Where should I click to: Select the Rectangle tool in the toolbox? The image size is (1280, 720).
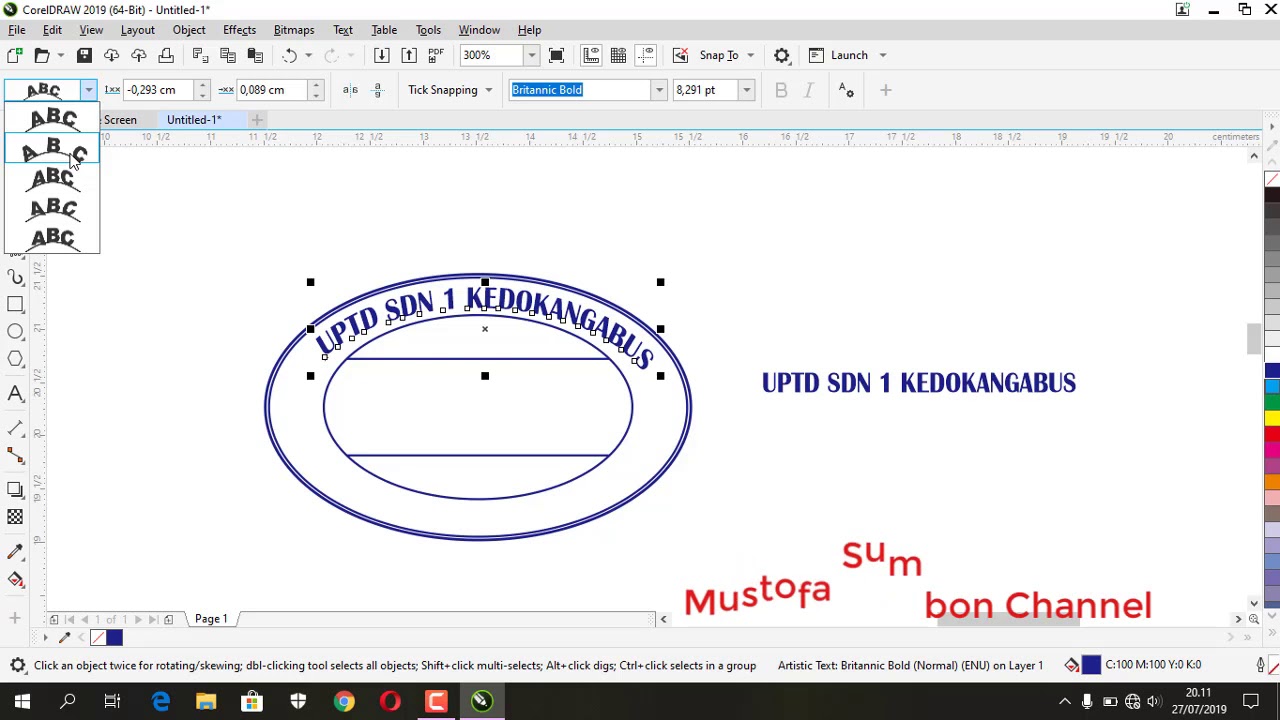15,304
